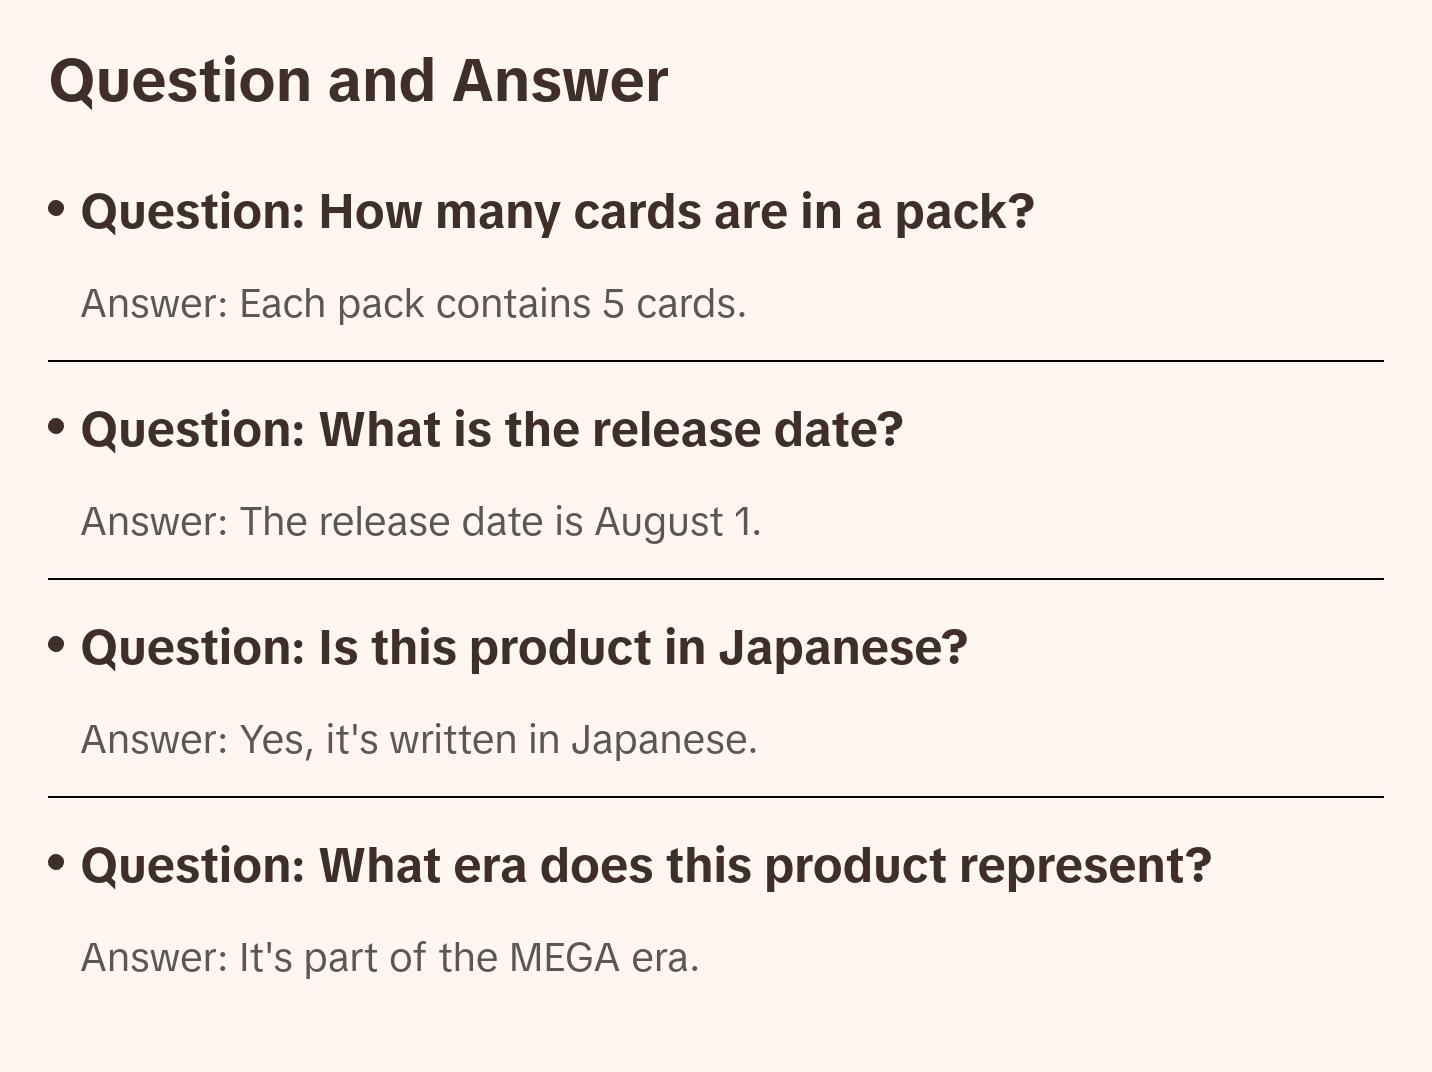The height and width of the screenshot is (1072, 1432).
Task: Click the word "Answer" in the page heading
Action: [560, 81]
